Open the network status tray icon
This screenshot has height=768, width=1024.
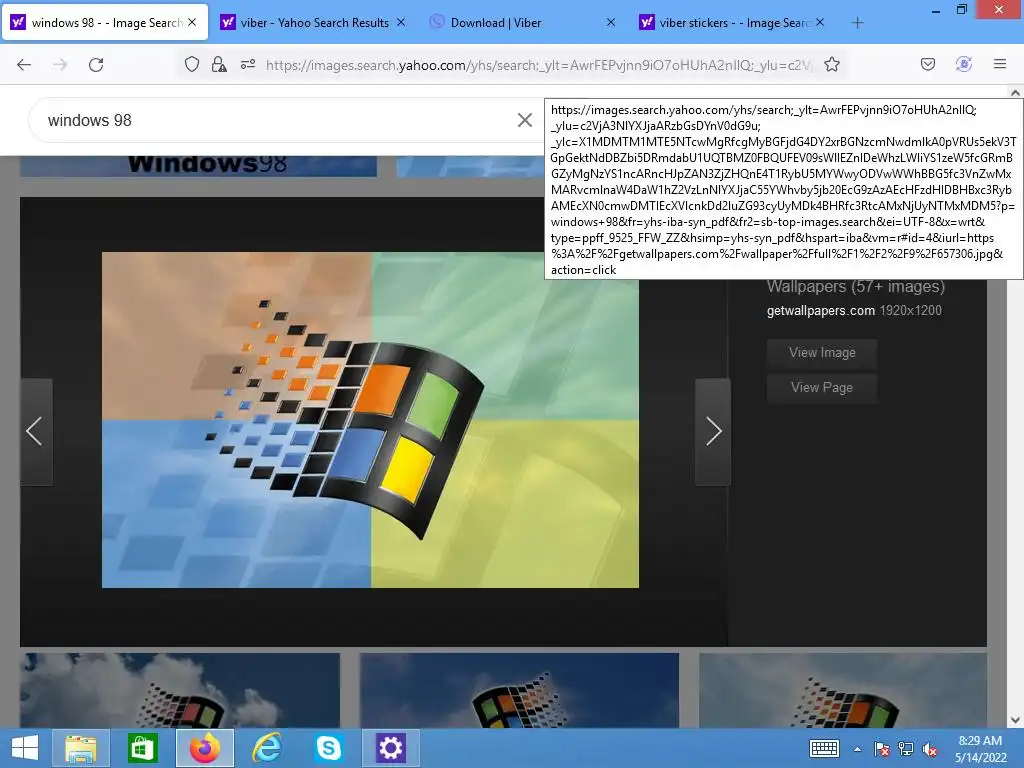[x=906, y=749]
